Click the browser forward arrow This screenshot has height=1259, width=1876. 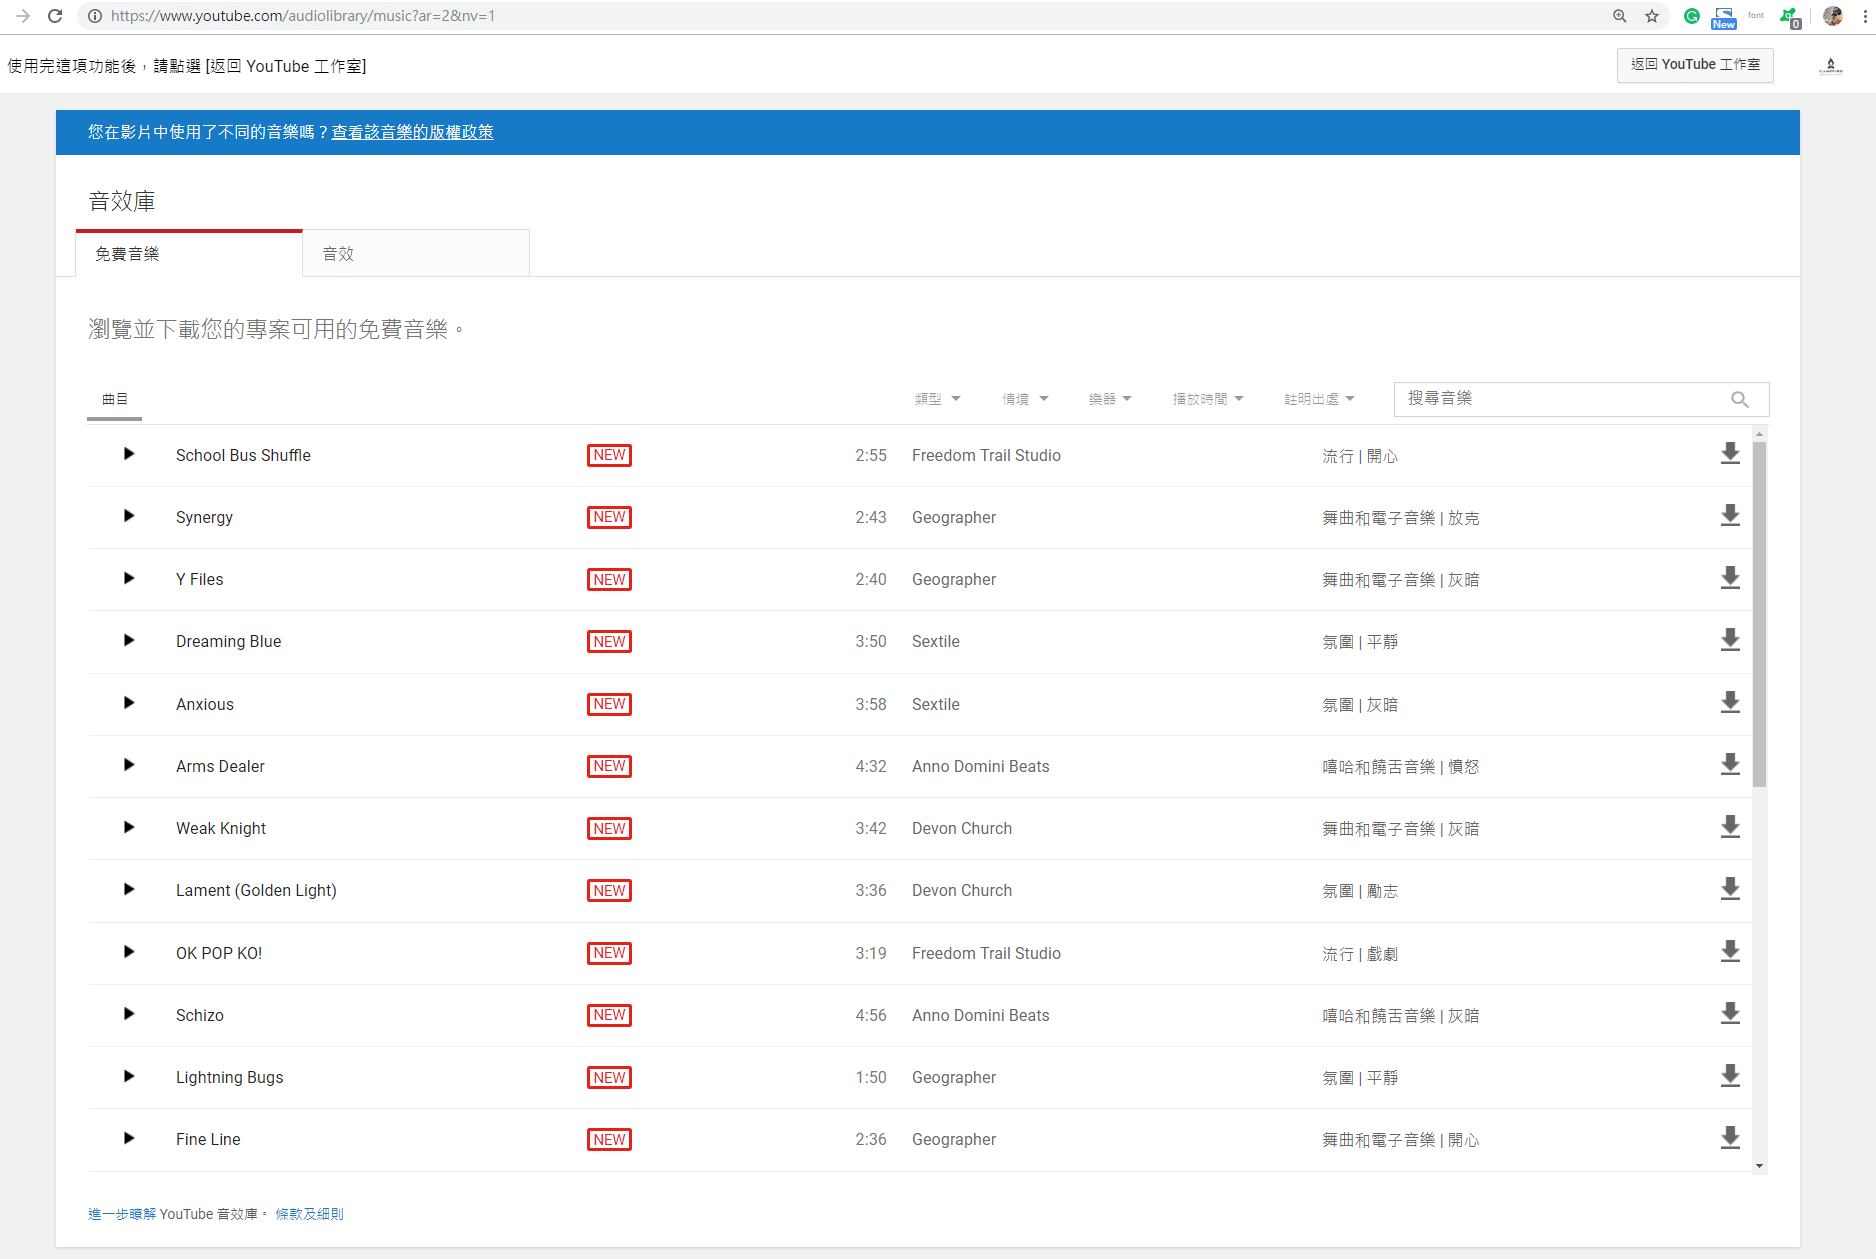coord(23,16)
